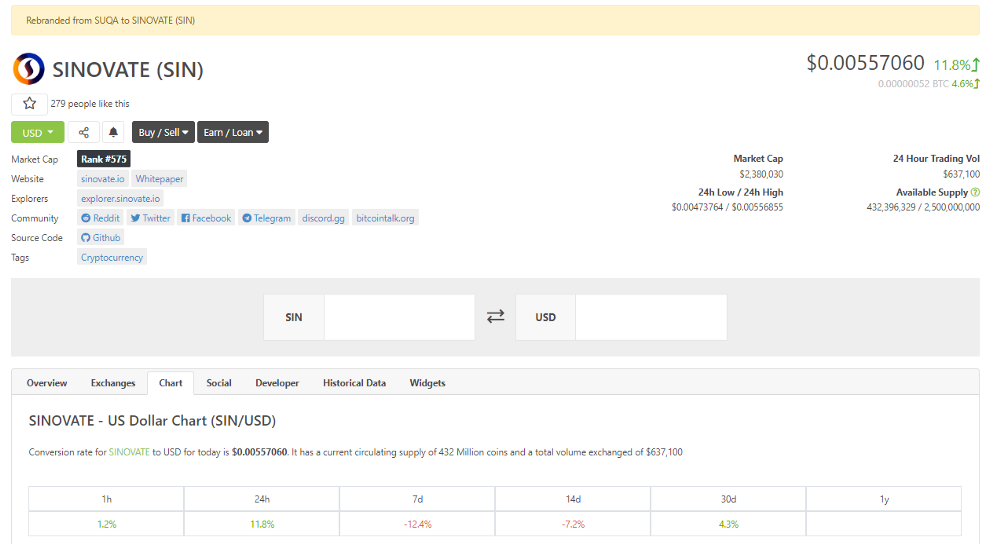
Task: Open the Facebook community link
Action: [206, 218]
